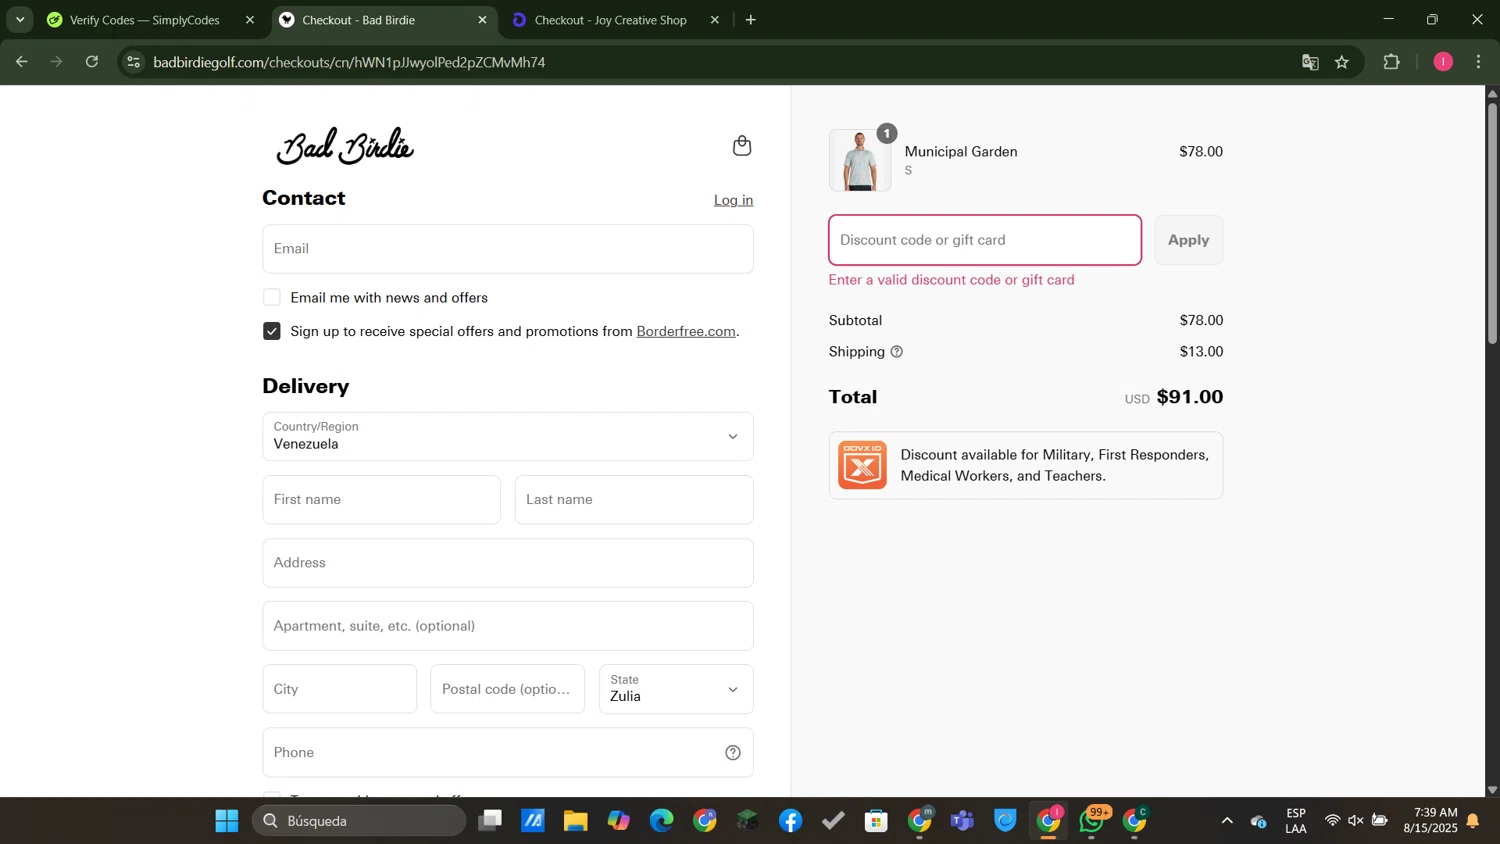Click the Email input field
The width and height of the screenshot is (1500, 844).
pyautogui.click(x=508, y=249)
